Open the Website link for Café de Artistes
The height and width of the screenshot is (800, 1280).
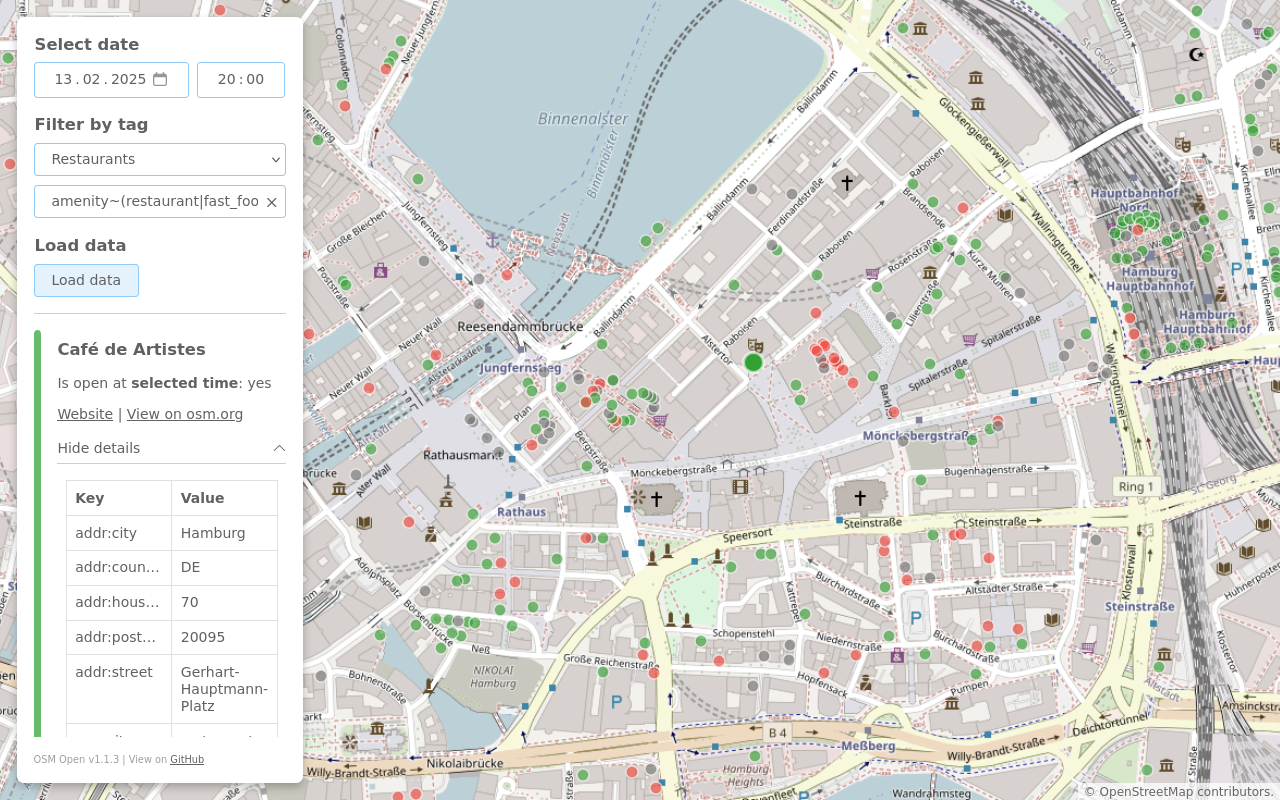pyautogui.click(x=85, y=414)
